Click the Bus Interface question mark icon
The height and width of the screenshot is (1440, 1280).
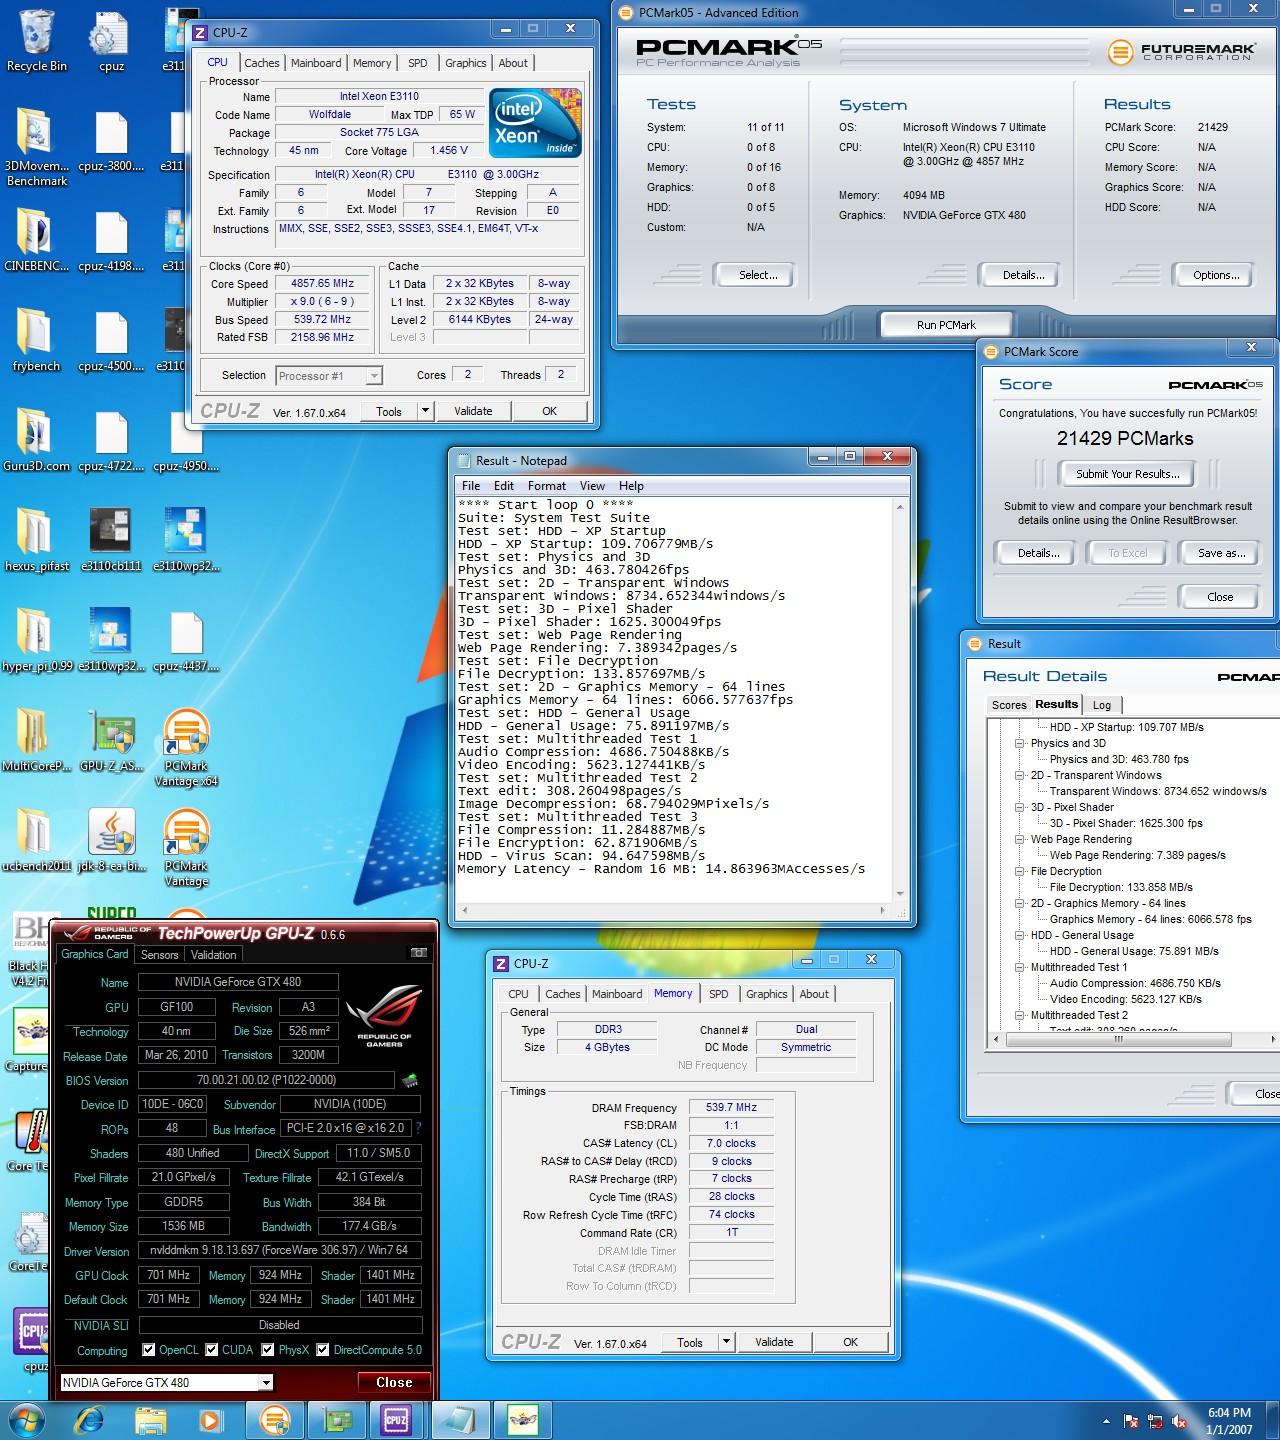(418, 1128)
